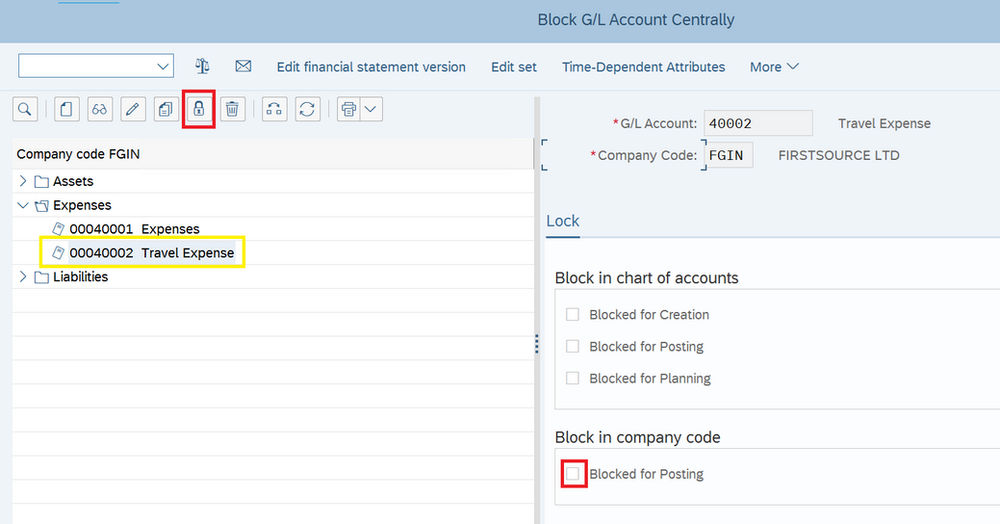Click the block padlock icon

pyautogui.click(x=199, y=109)
